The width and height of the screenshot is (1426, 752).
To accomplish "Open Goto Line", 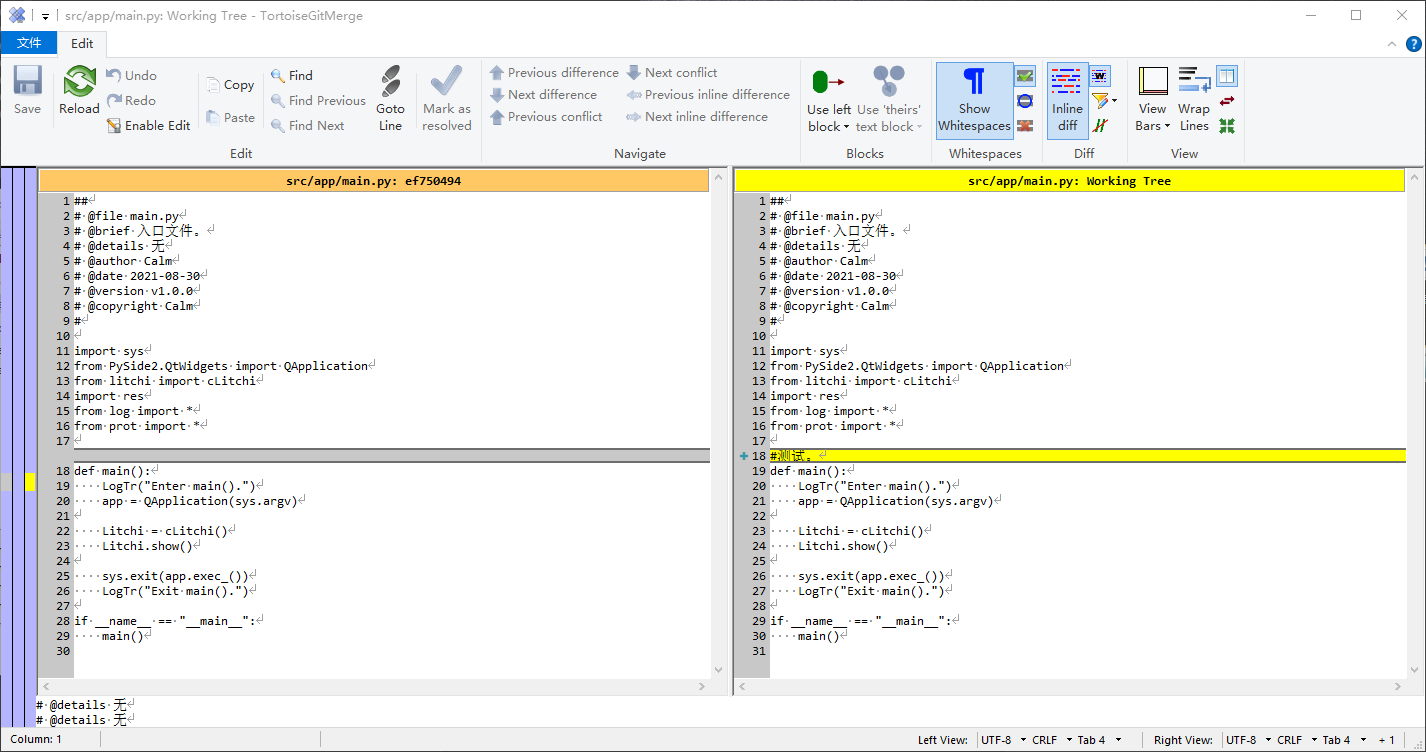I will tap(390, 99).
